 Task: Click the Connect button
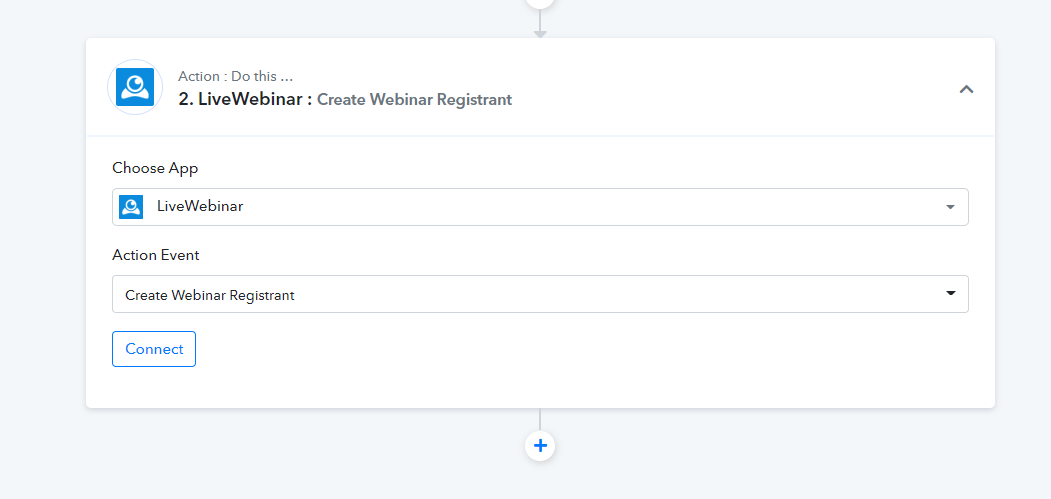tap(153, 349)
